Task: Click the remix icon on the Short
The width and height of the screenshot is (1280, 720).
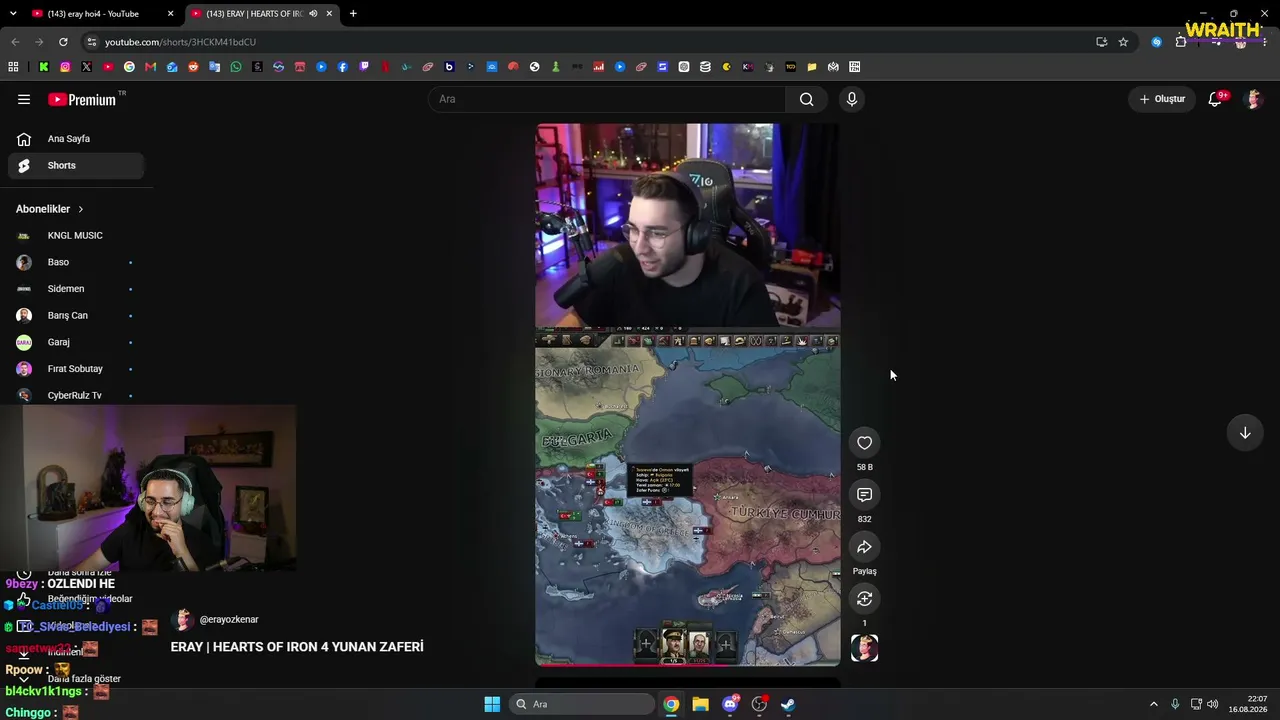Action: 865,599
